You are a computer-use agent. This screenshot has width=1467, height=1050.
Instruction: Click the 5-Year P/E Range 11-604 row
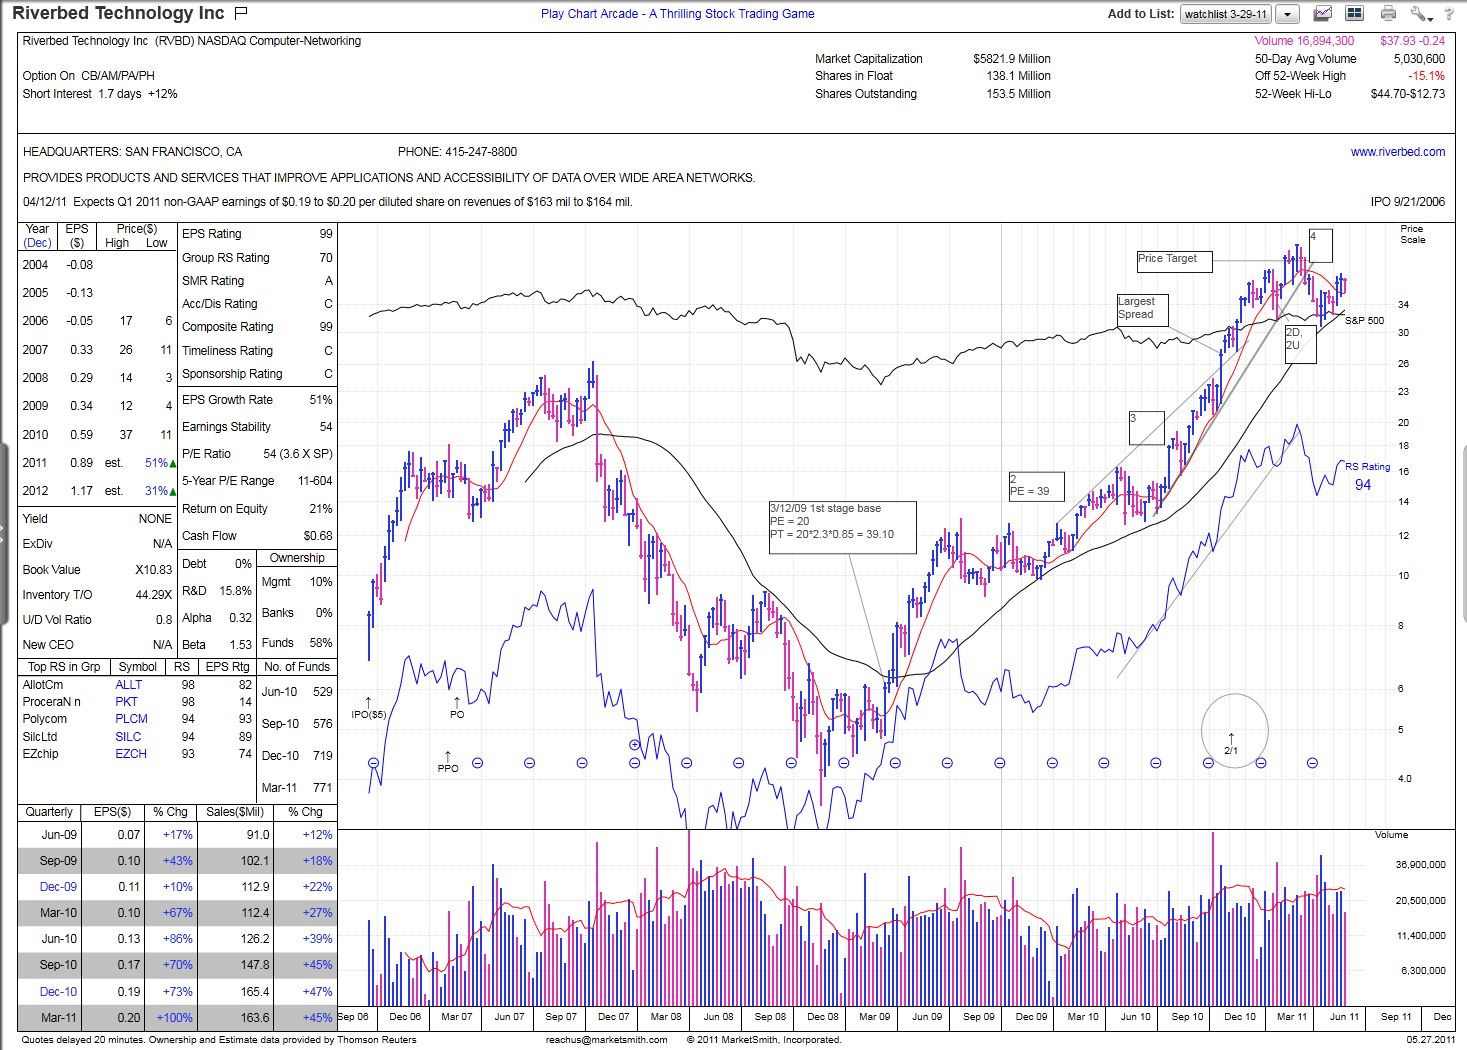257,481
